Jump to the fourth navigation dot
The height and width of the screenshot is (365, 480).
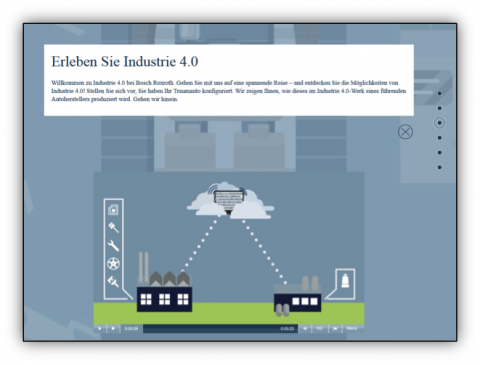[x=439, y=138]
